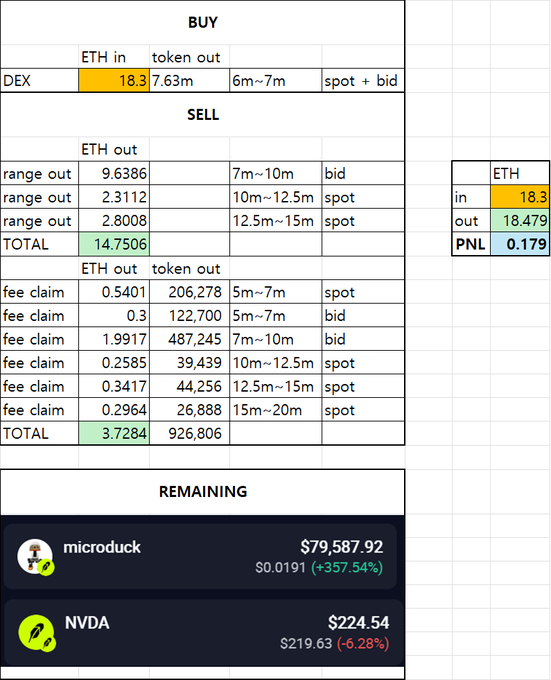Select the 122,700 token out cell
Image resolution: width=551 pixels, height=680 pixels.
189,316
